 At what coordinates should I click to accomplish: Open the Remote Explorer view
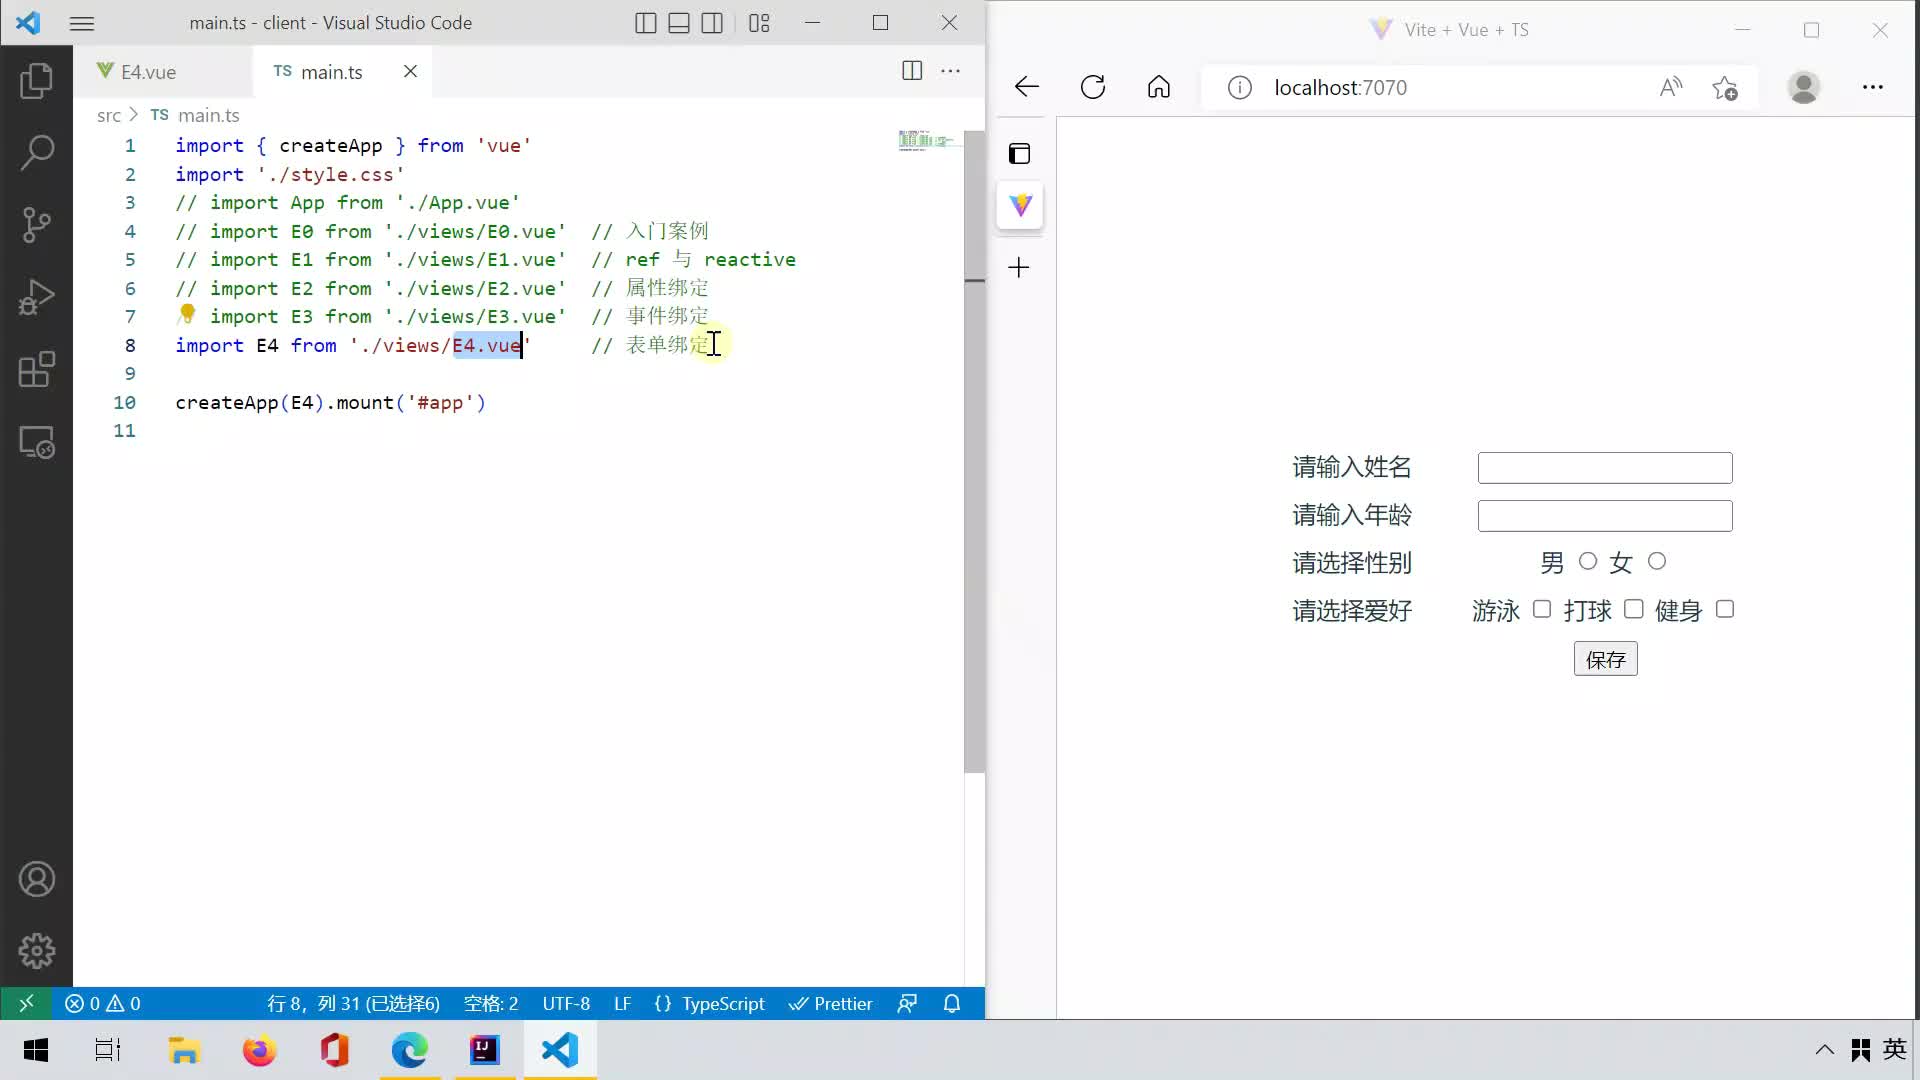tap(36, 442)
